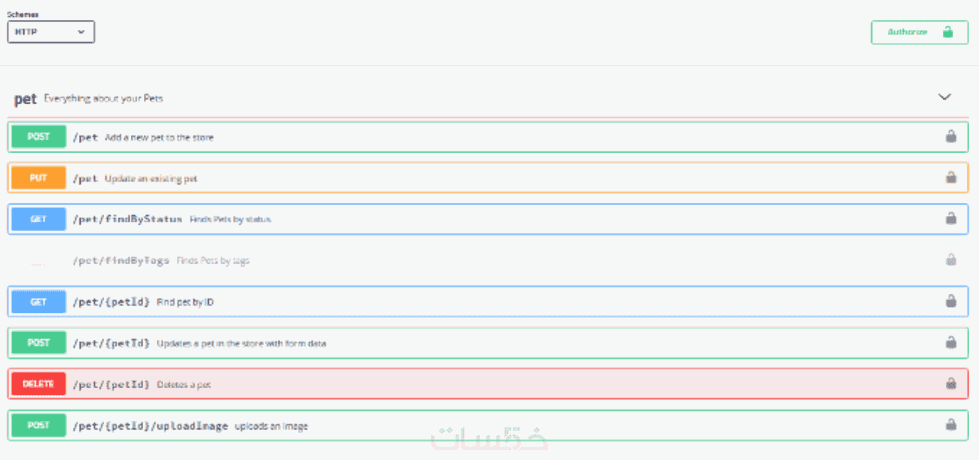Click 'Deletes a pet' text

tap(184, 384)
